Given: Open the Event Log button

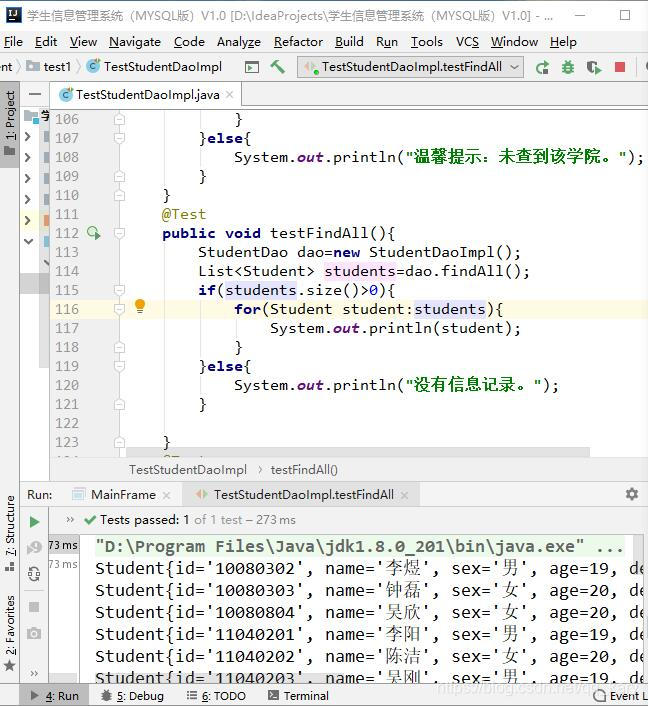Looking at the screenshot, I should coord(620,696).
